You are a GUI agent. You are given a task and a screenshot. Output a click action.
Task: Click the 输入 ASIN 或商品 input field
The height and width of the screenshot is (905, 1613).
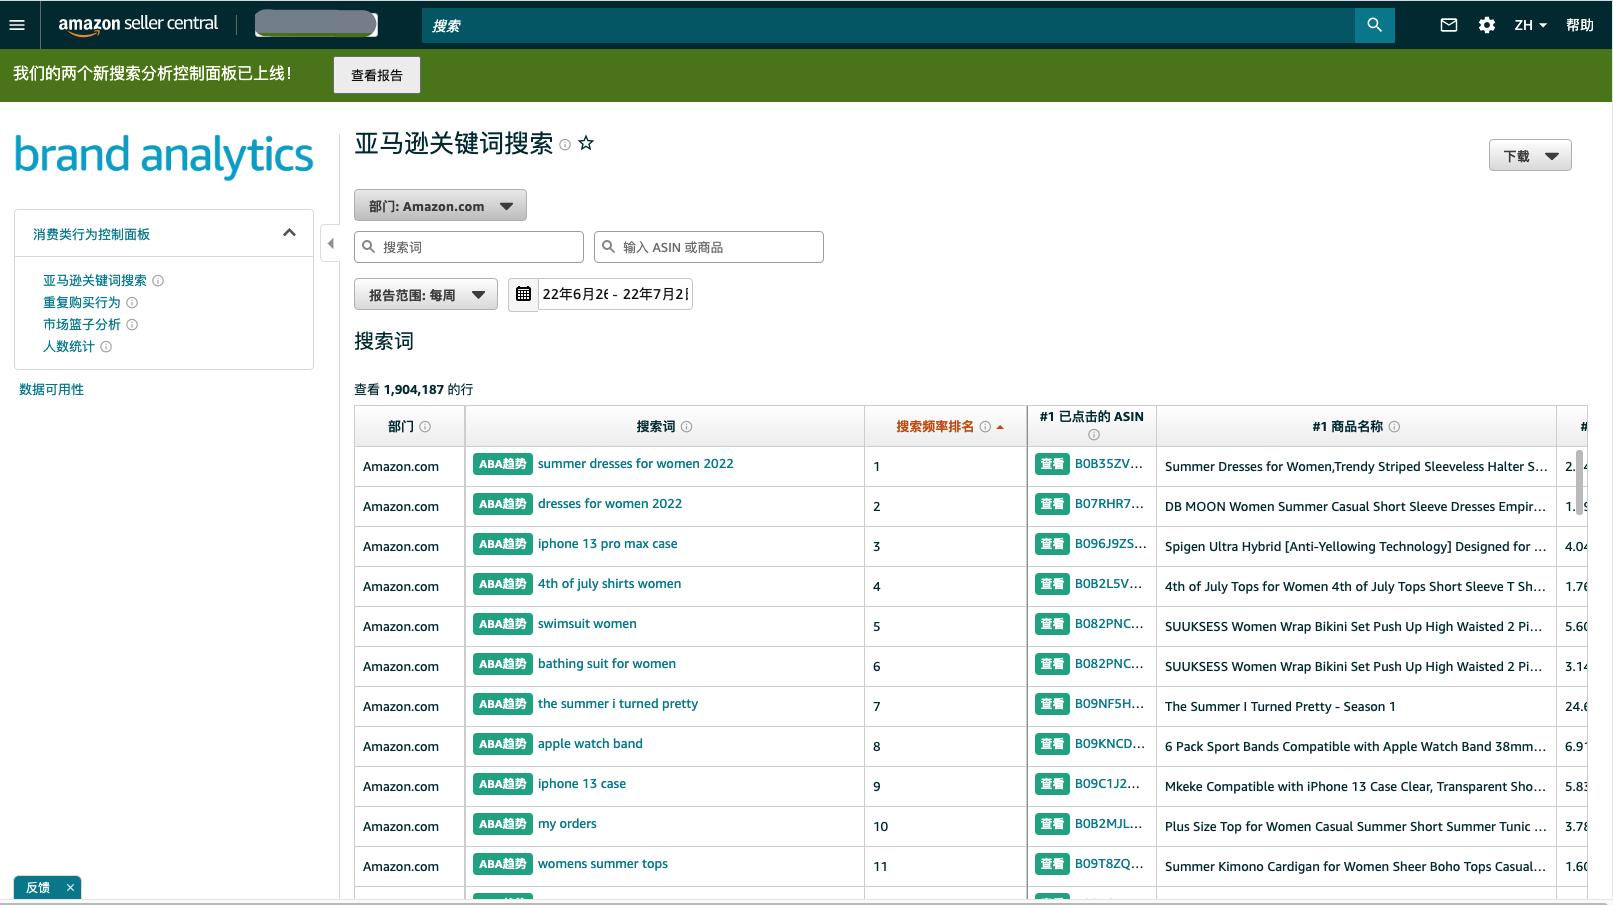tap(708, 246)
